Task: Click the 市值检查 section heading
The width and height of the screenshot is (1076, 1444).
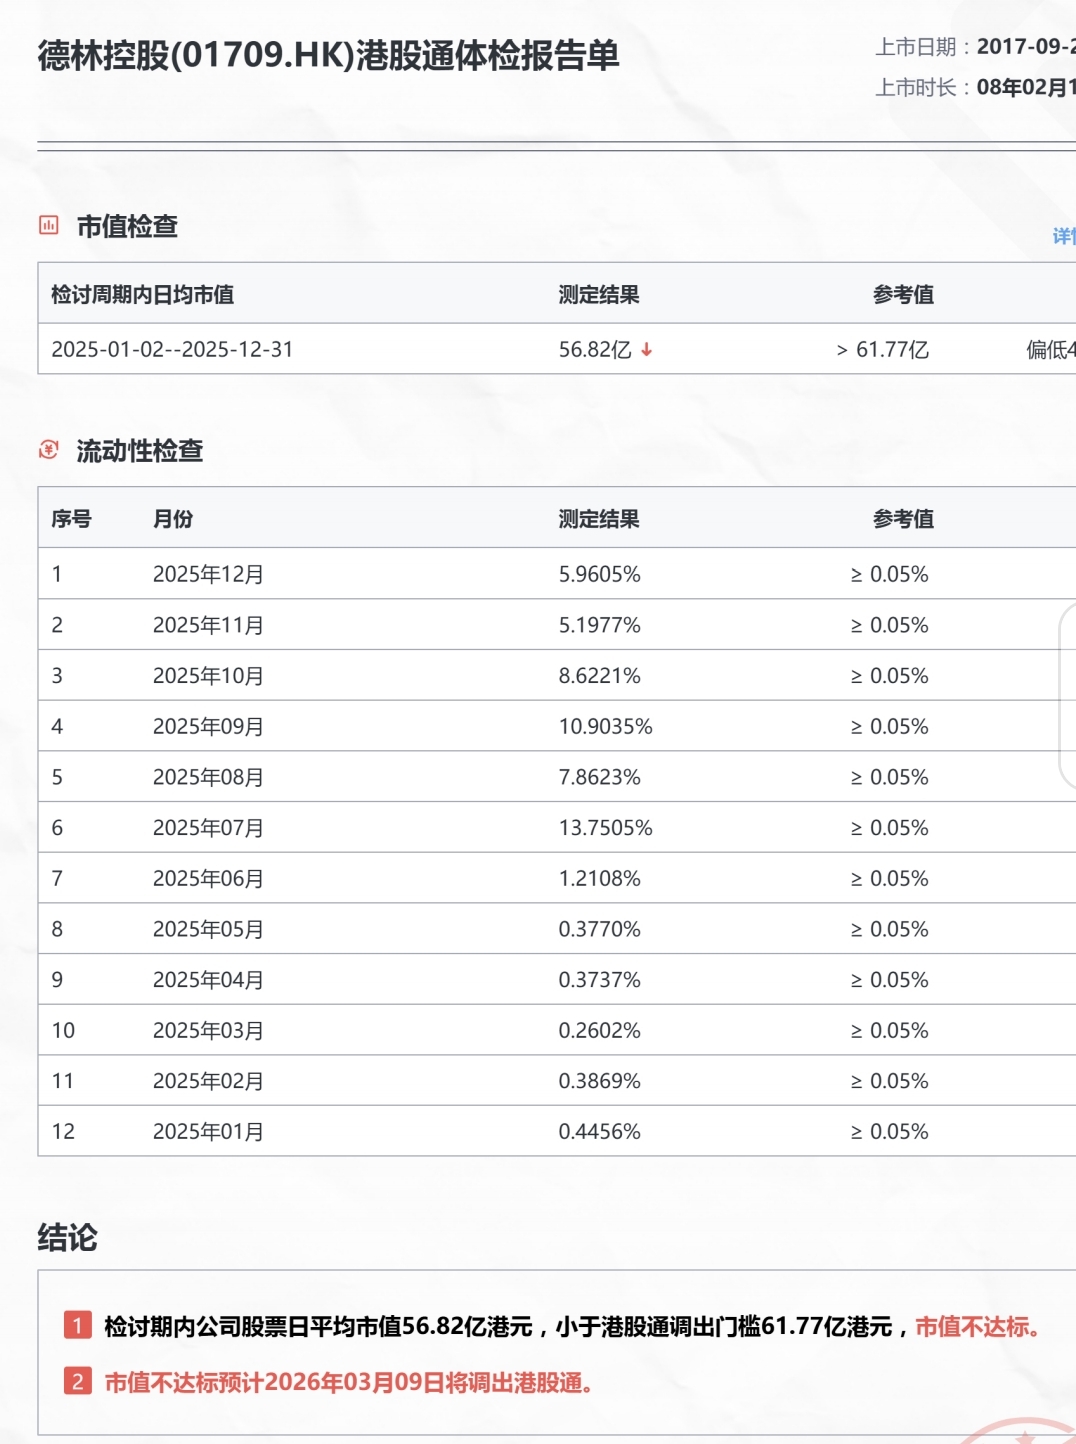Action: coord(127,226)
